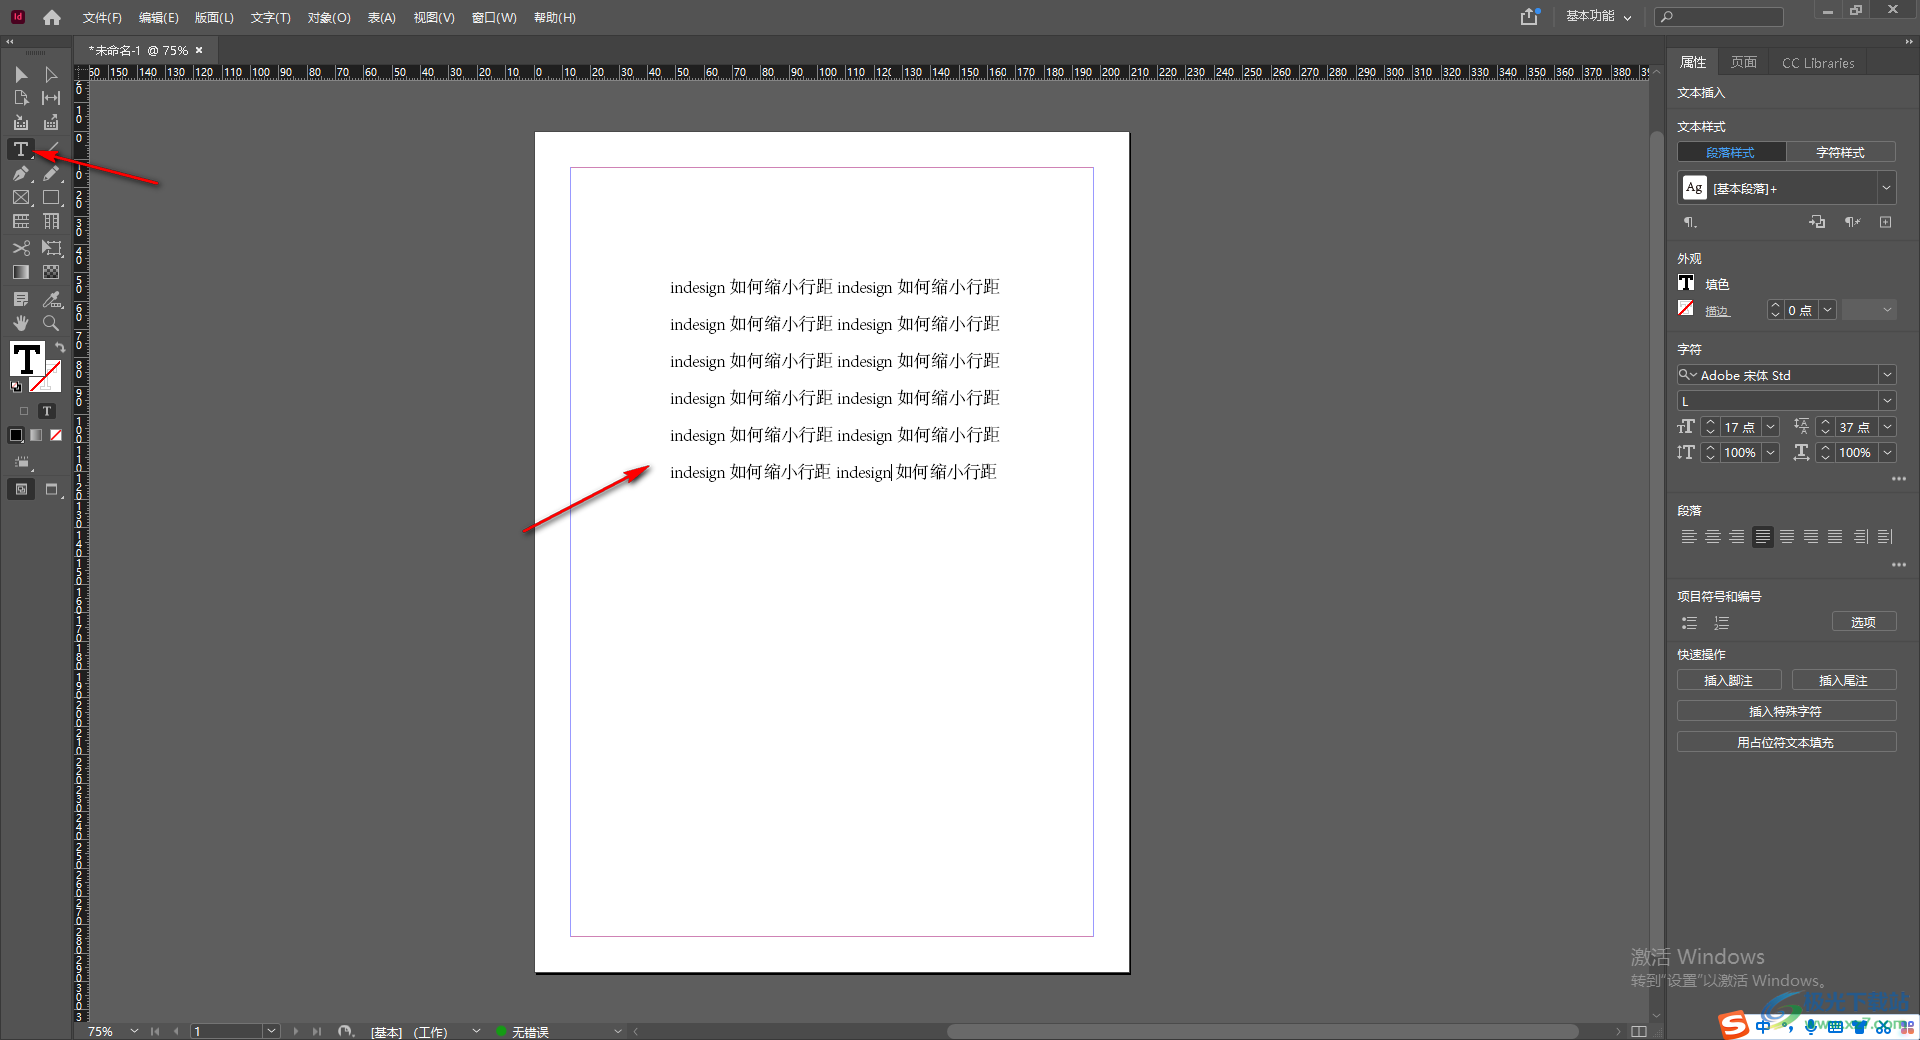Open the 文字(T) menu
Screen dimensions: 1920x1040
point(270,17)
